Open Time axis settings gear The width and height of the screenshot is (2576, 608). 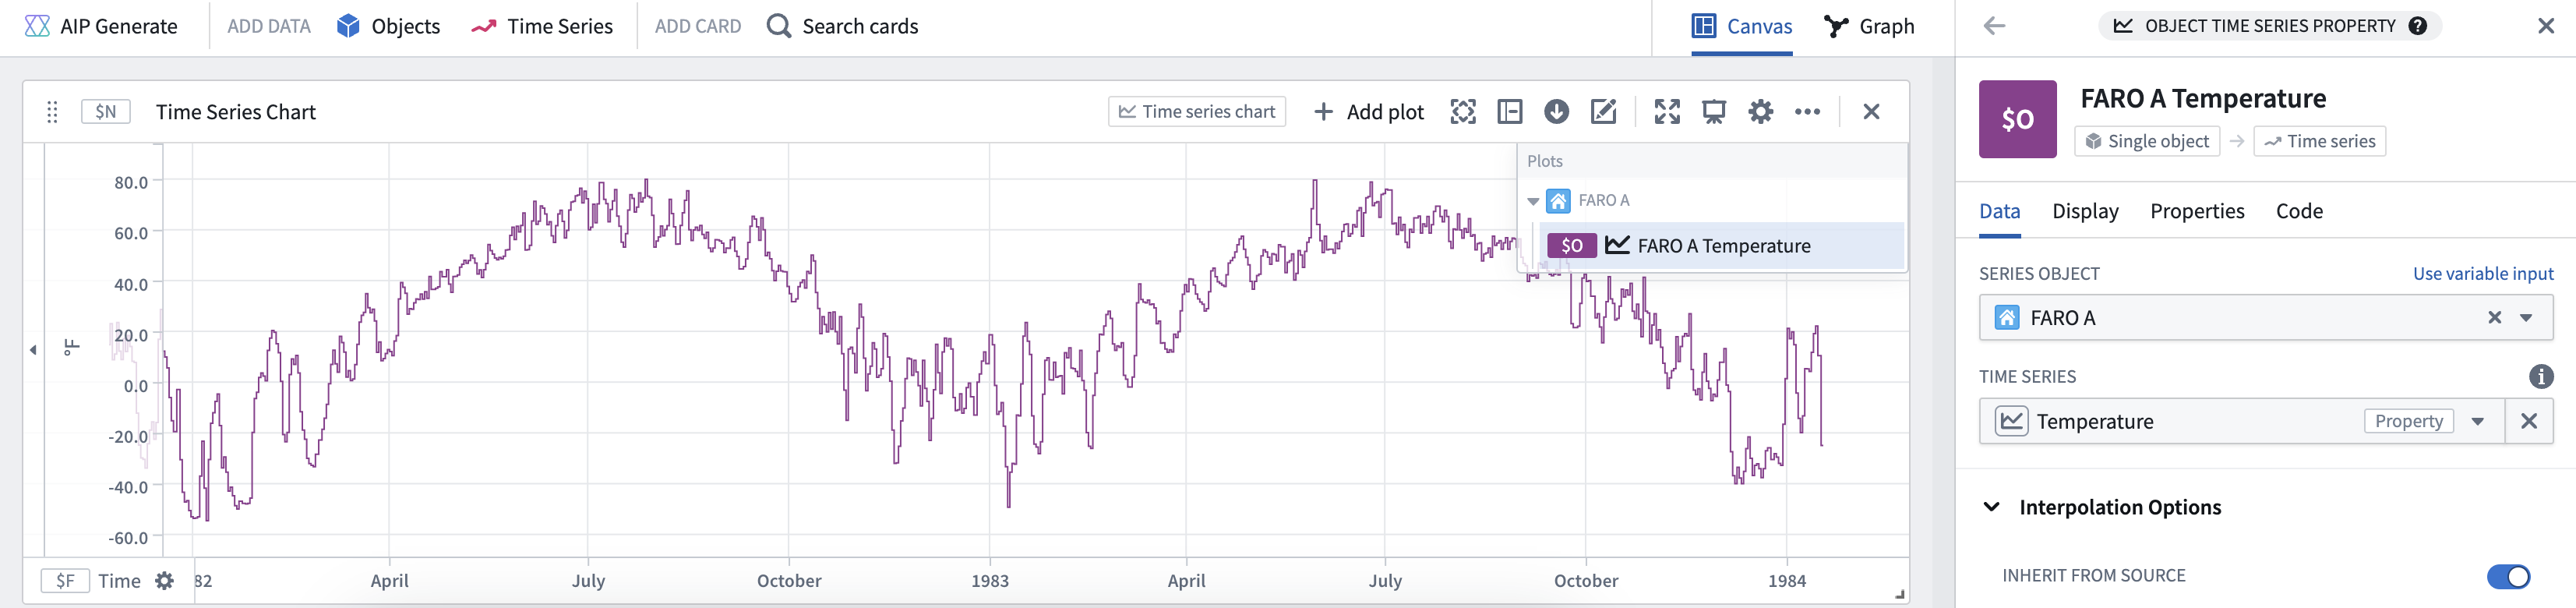coord(165,581)
